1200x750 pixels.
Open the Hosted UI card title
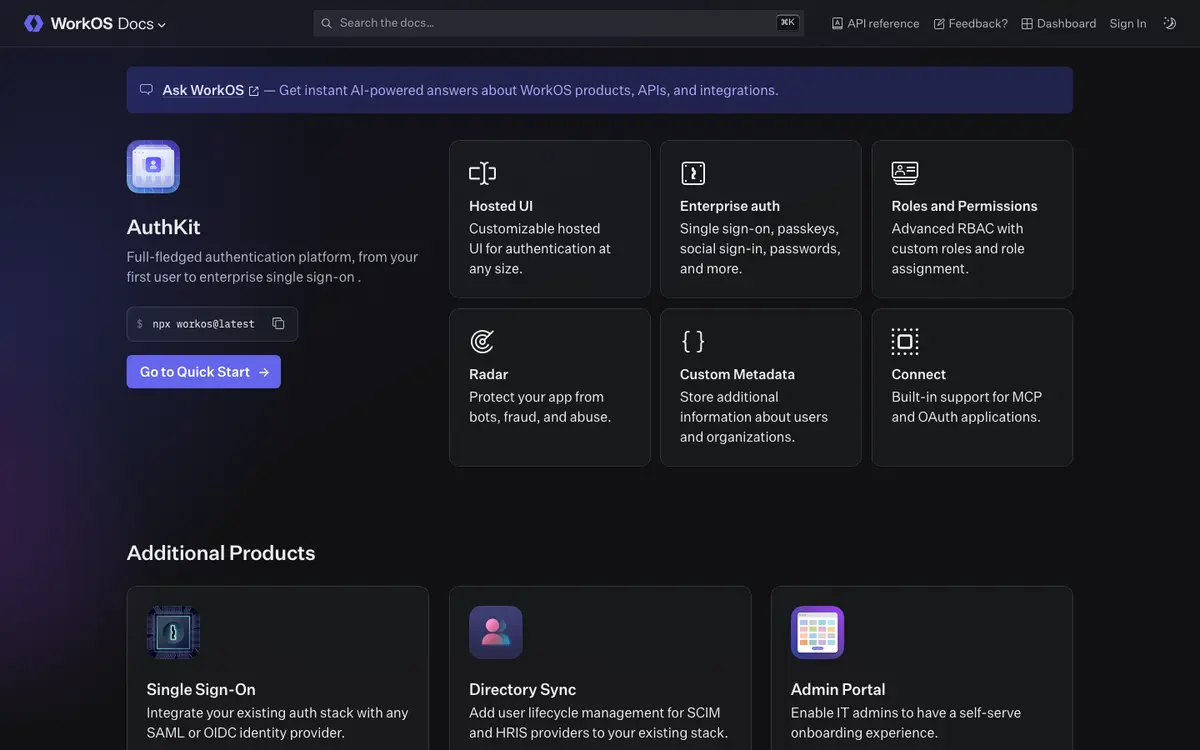[x=501, y=206]
